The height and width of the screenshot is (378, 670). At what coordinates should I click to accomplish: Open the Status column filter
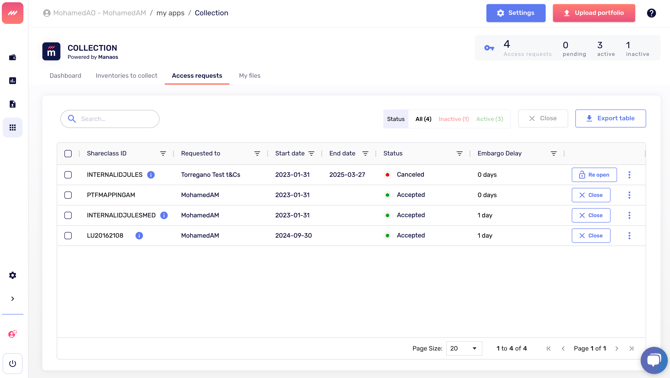click(x=459, y=153)
